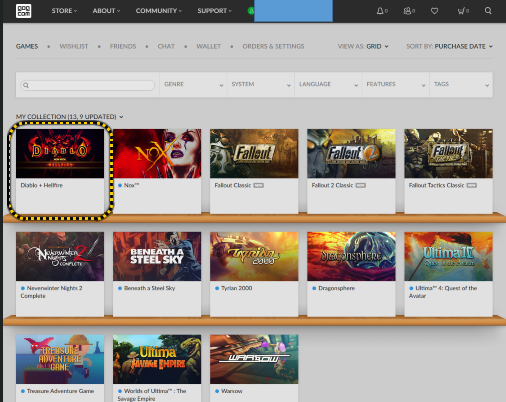506x402 pixels.
Task: Open the Tyrian 2000 cover
Action: point(254,256)
